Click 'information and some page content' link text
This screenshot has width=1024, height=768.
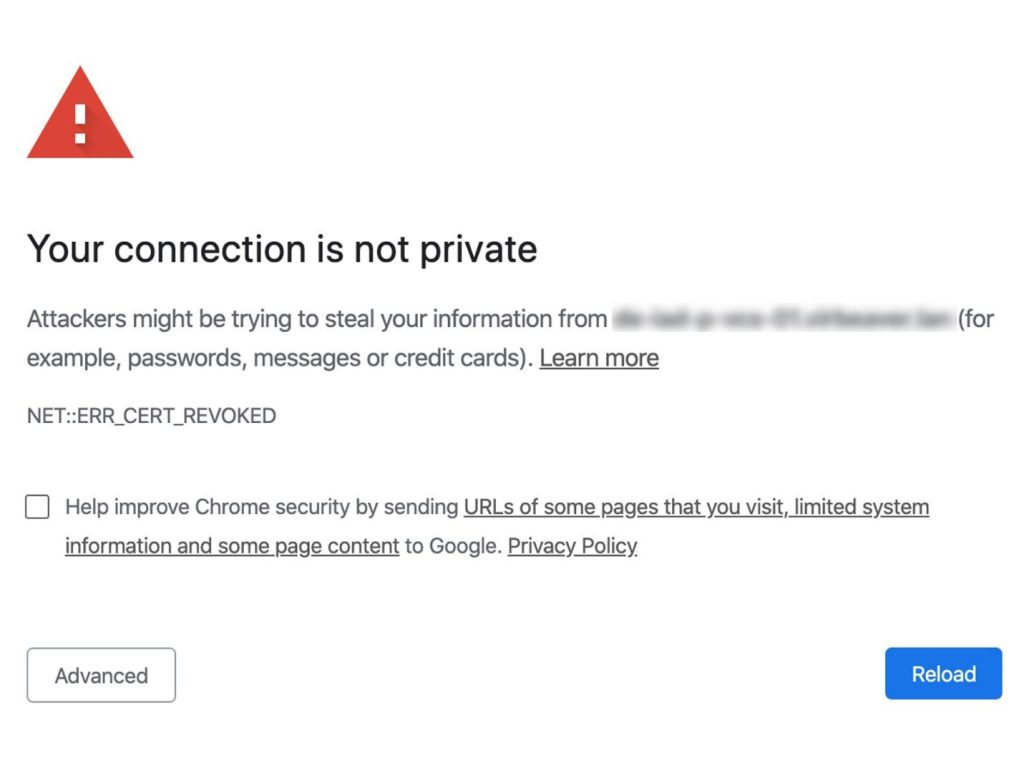tap(232, 546)
